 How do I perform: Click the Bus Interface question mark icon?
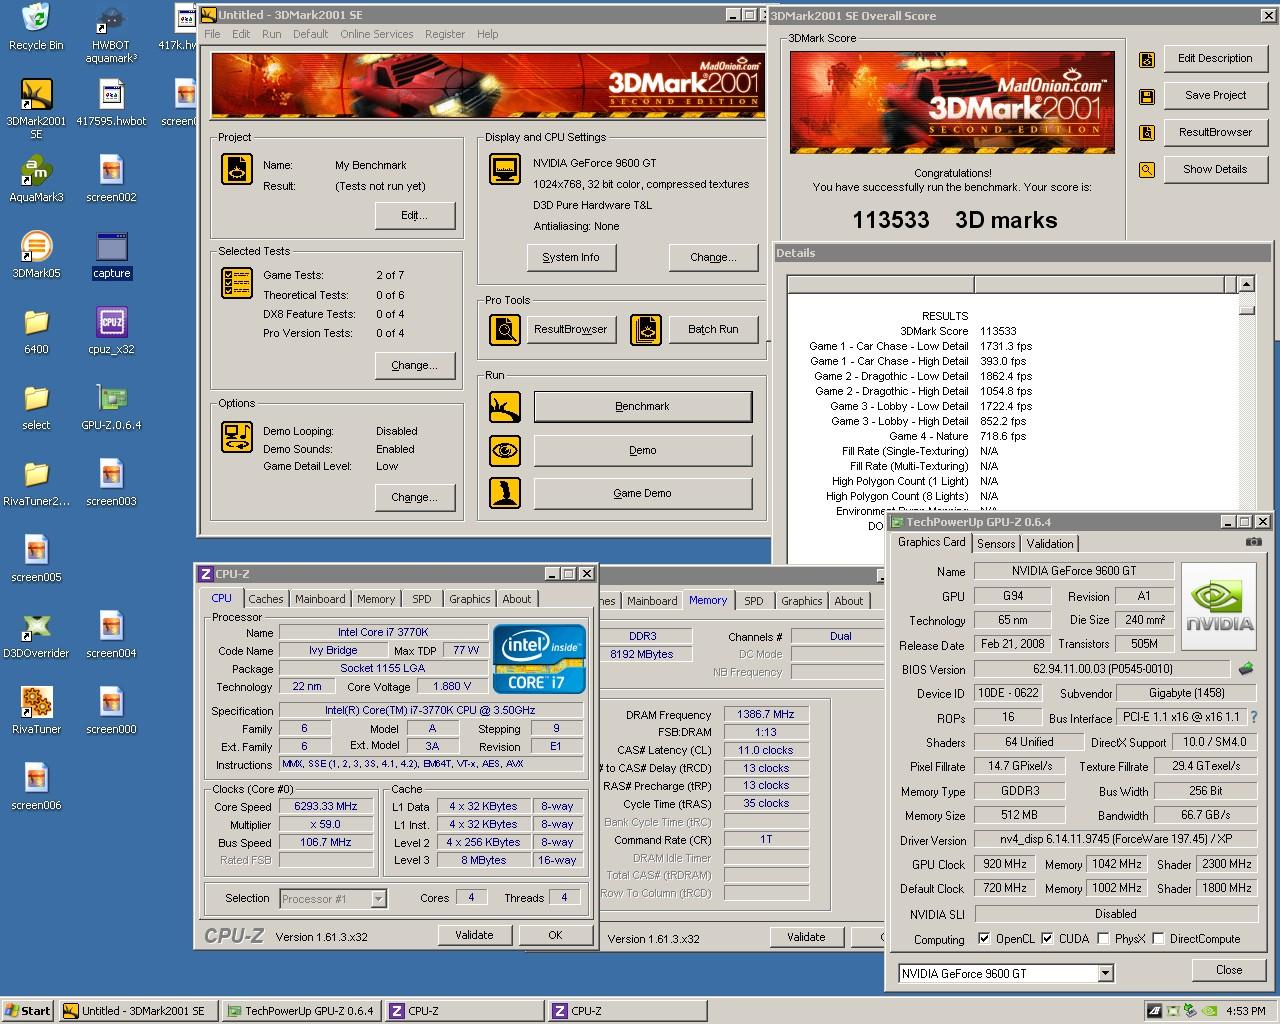point(1254,717)
